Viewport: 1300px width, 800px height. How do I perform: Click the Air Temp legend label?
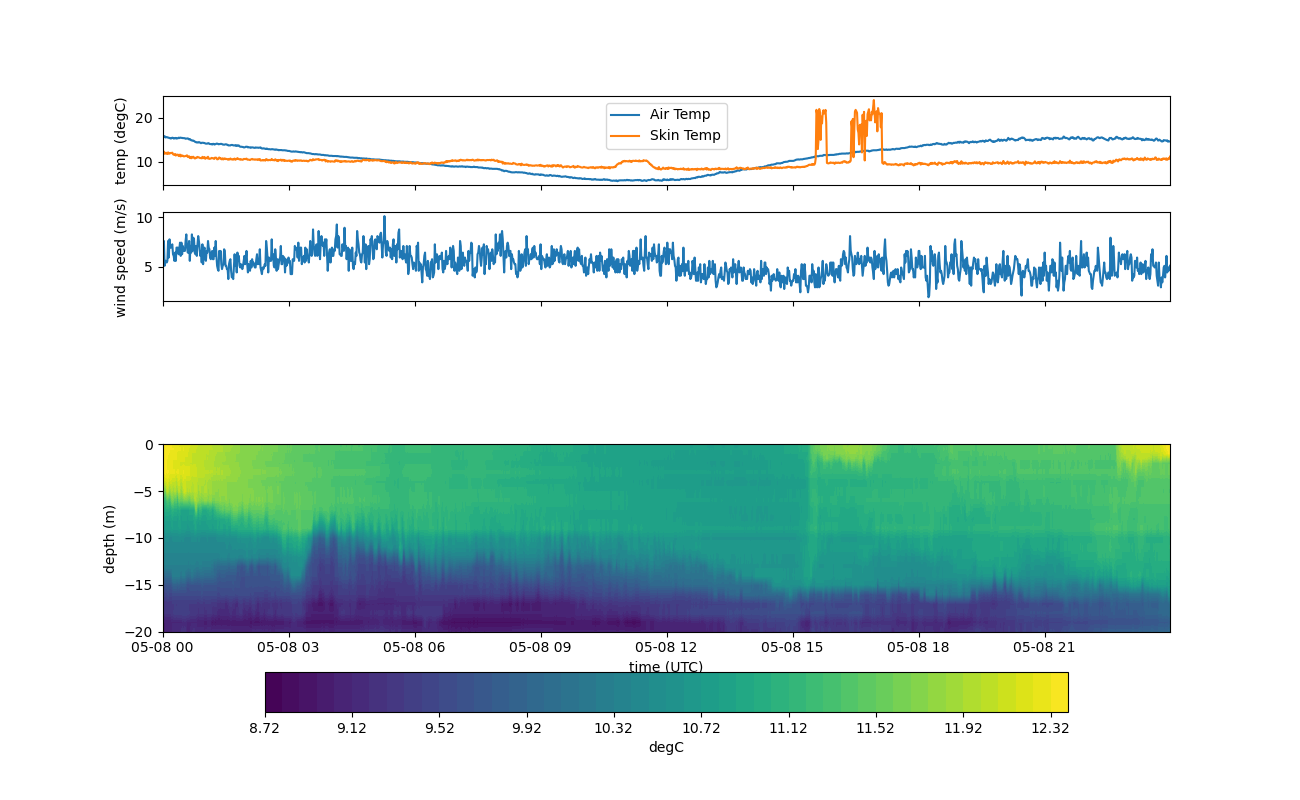point(679,114)
